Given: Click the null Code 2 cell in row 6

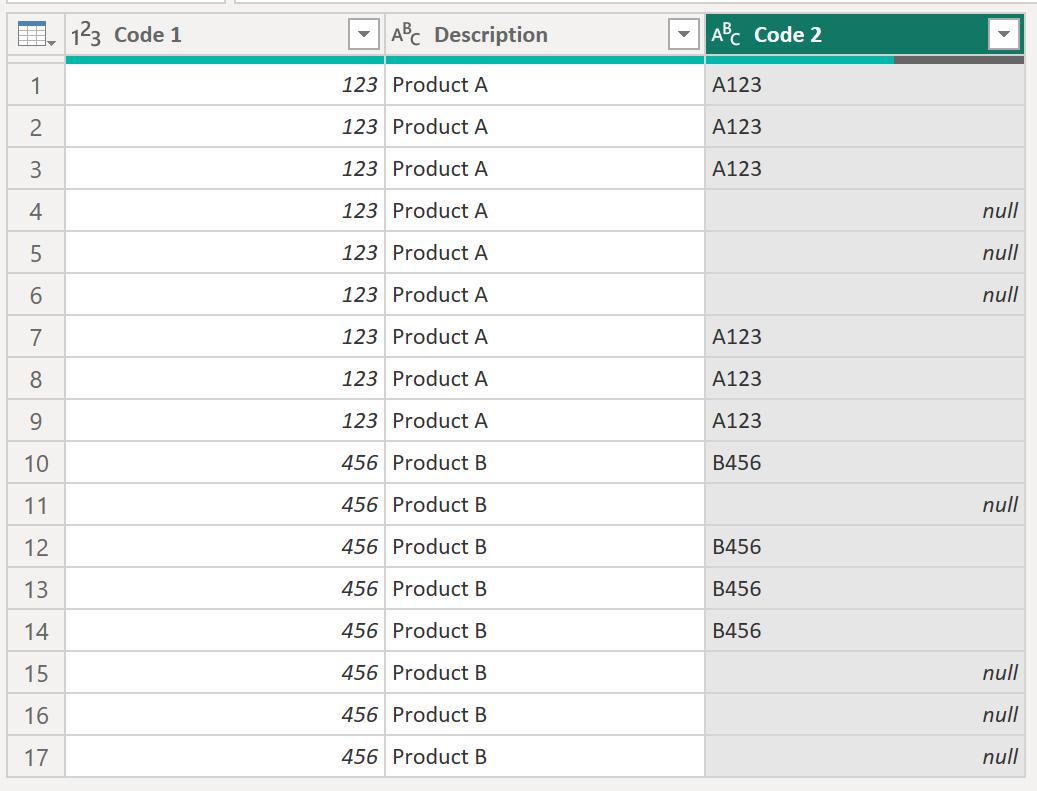Looking at the screenshot, I should [x=865, y=295].
